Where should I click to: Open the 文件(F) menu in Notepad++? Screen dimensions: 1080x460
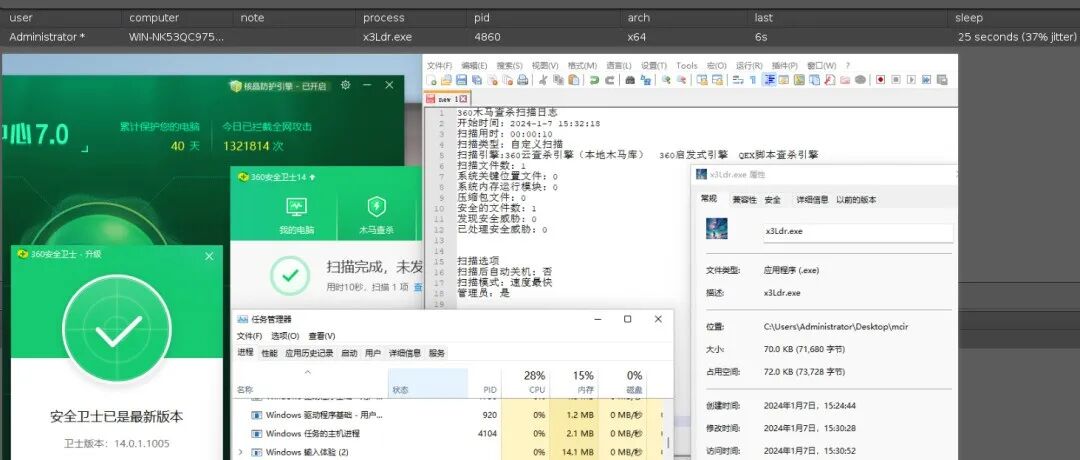(439, 65)
